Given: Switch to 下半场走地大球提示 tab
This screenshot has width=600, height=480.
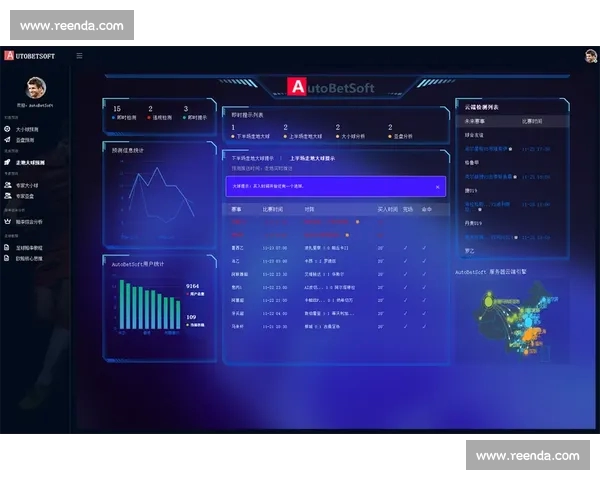Looking at the screenshot, I should click(x=254, y=158).
